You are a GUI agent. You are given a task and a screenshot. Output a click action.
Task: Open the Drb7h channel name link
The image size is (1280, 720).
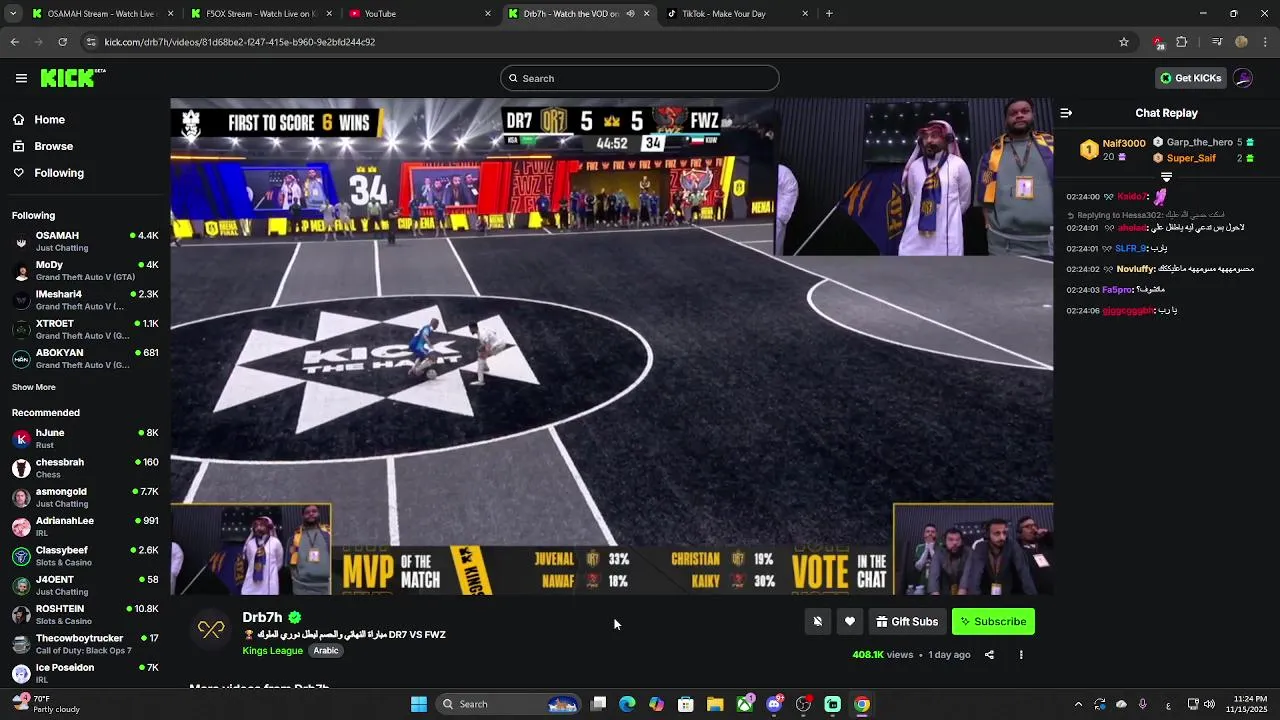pos(262,617)
